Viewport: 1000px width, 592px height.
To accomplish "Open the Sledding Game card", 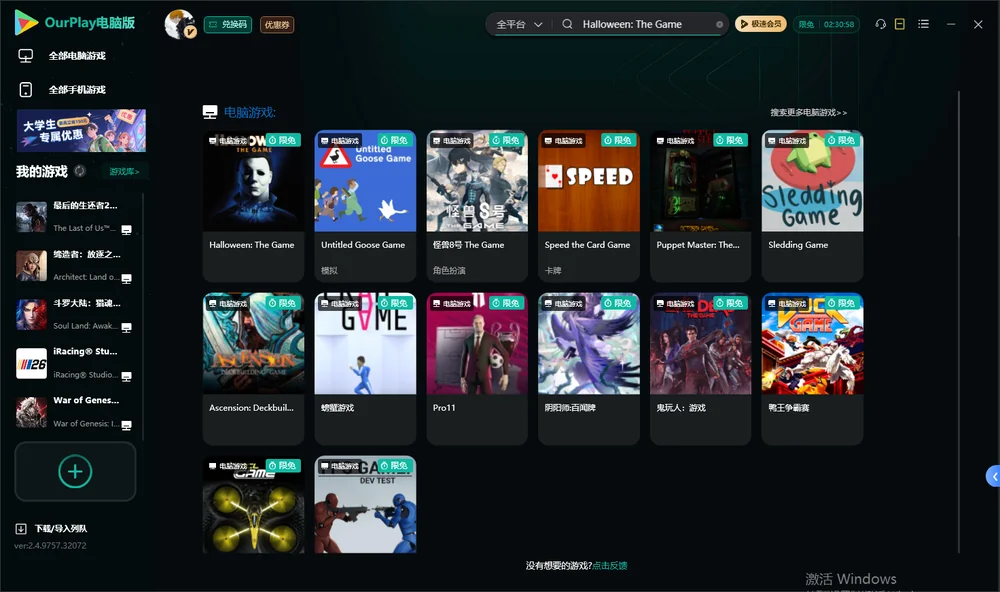I will pyautogui.click(x=812, y=205).
